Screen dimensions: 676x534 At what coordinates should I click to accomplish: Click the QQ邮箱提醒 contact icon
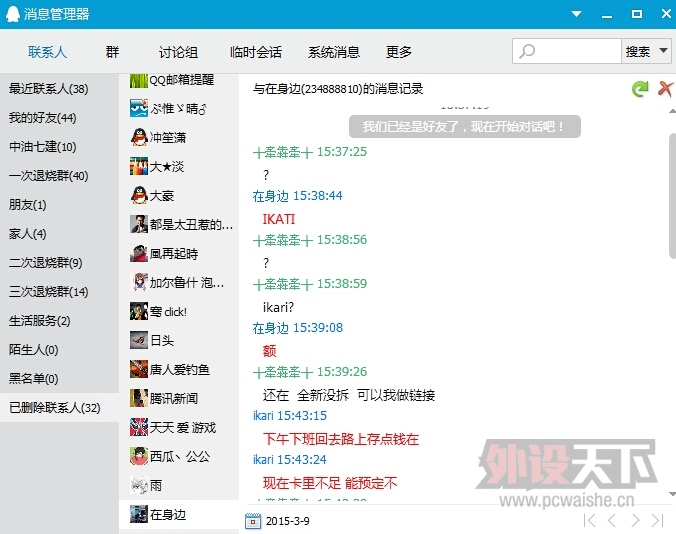(x=139, y=80)
